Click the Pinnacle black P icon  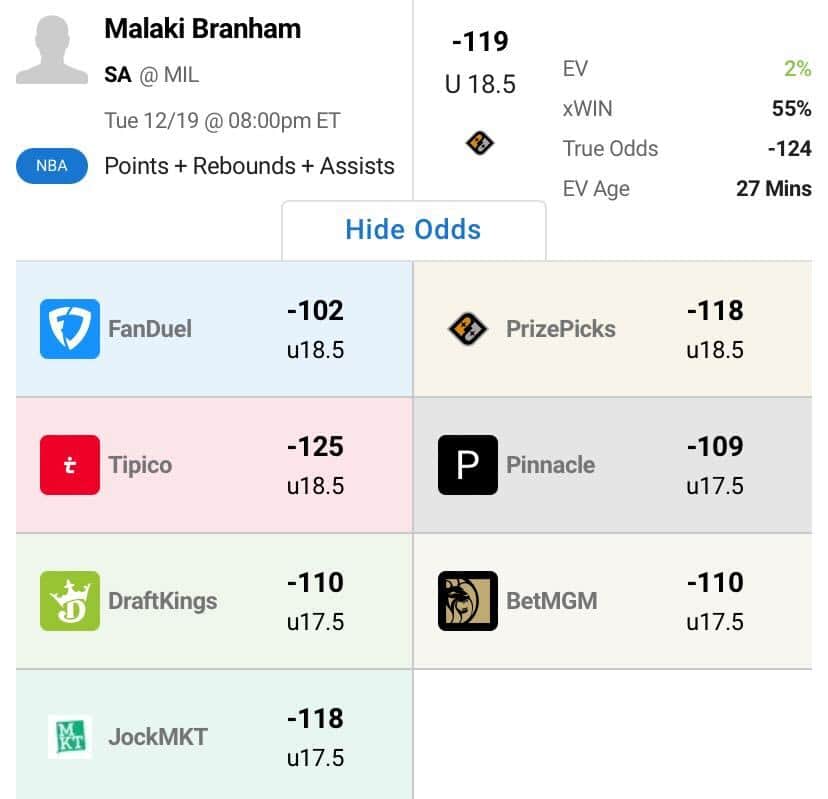tap(468, 465)
